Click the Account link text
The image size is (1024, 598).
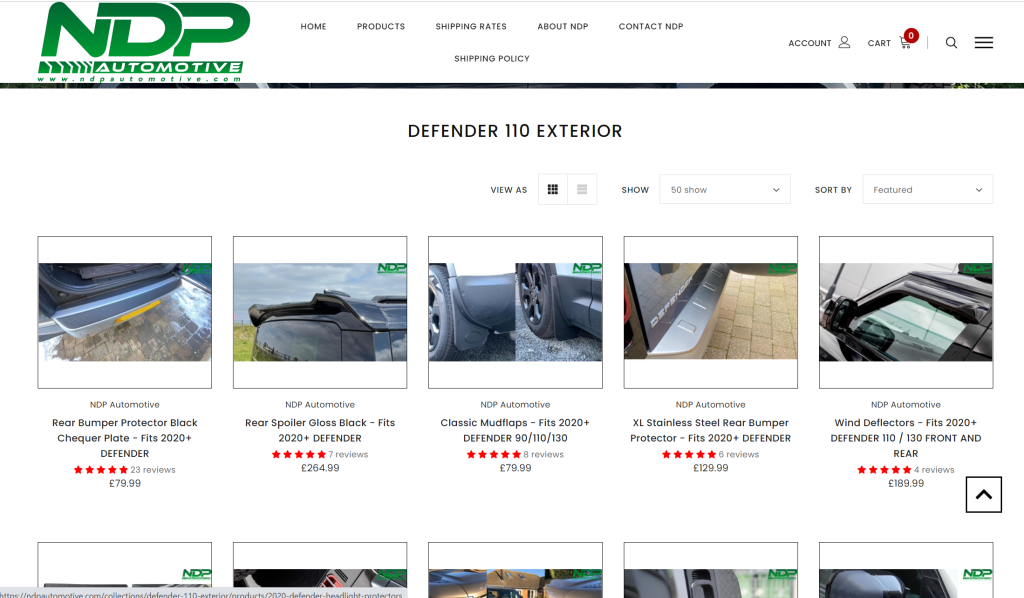(x=810, y=43)
